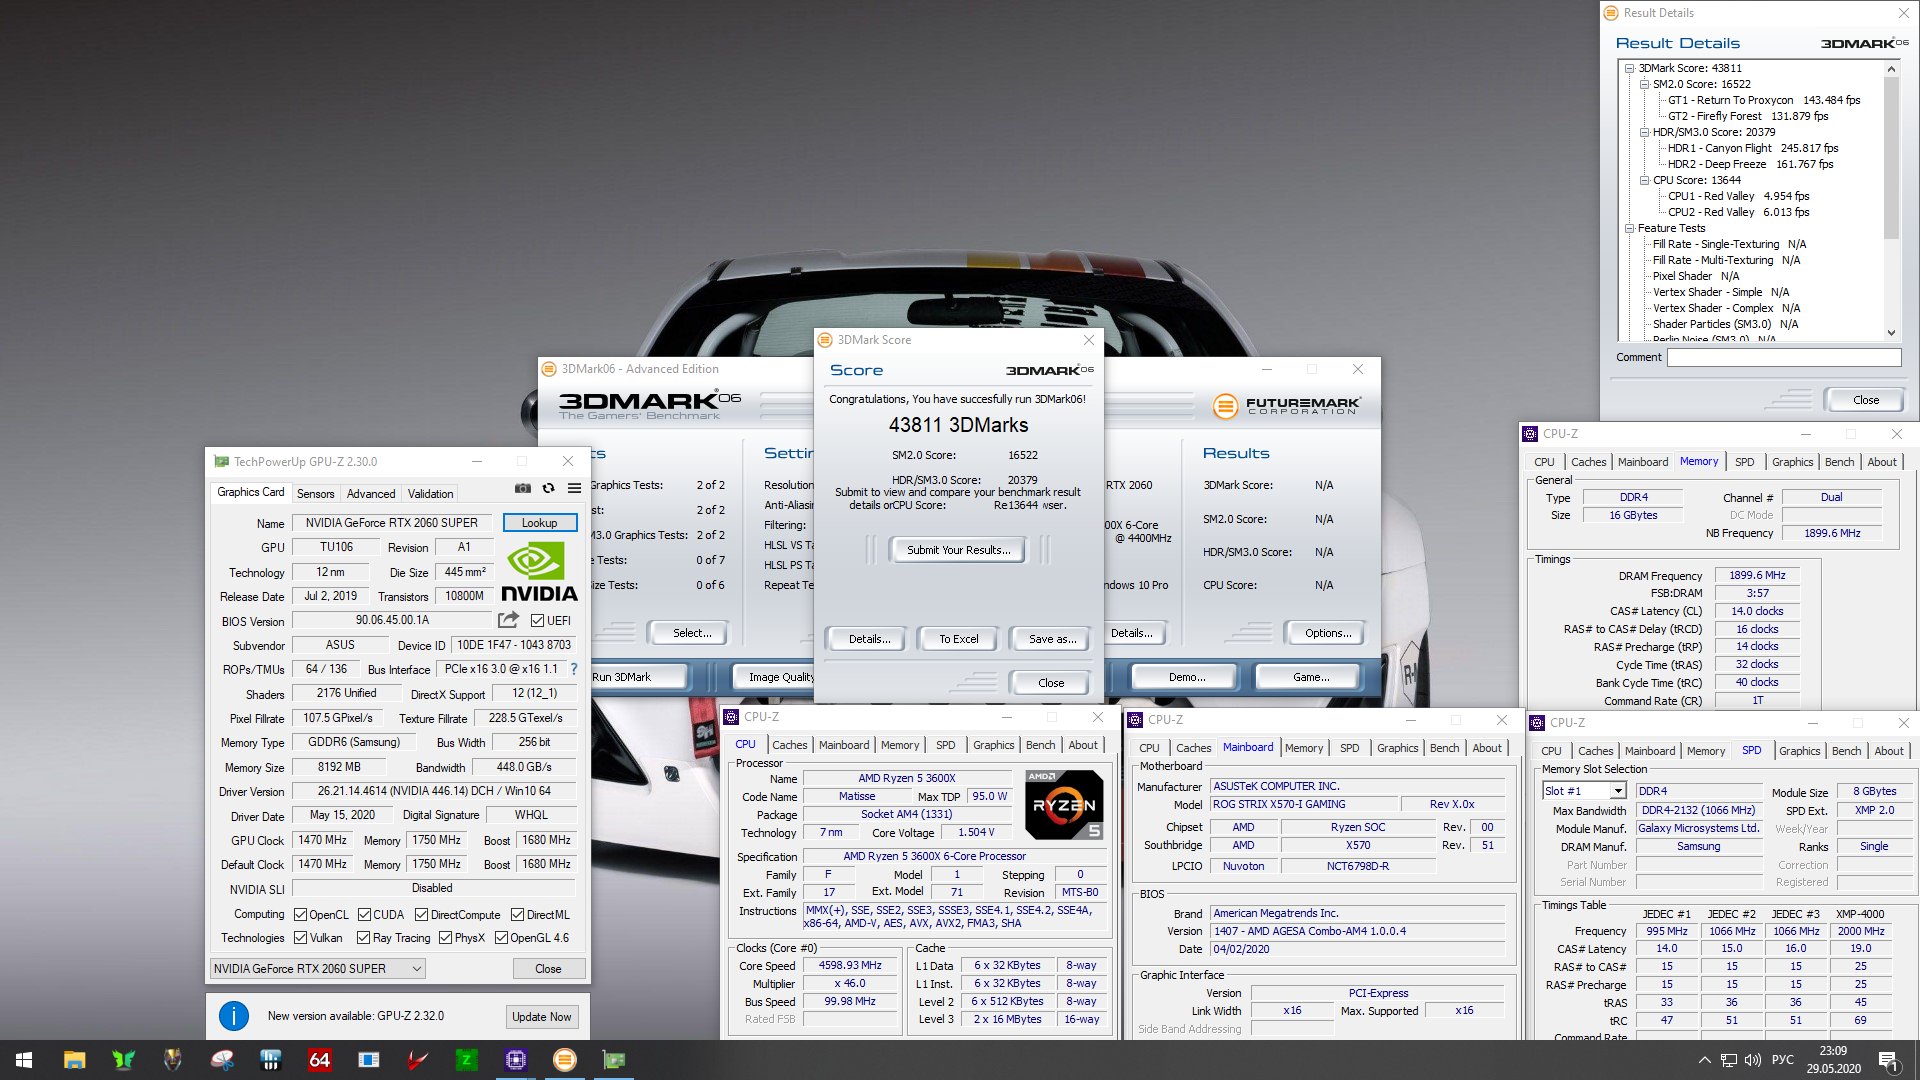This screenshot has height=1080, width=1920.
Task: Click the Details... button in 3DMark Score dialog
Action: (869, 639)
